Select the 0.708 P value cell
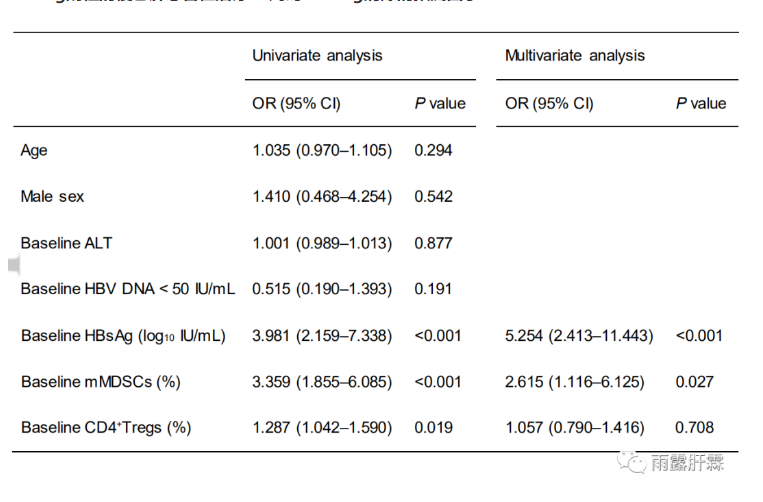The width and height of the screenshot is (763, 502). pos(695,428)
